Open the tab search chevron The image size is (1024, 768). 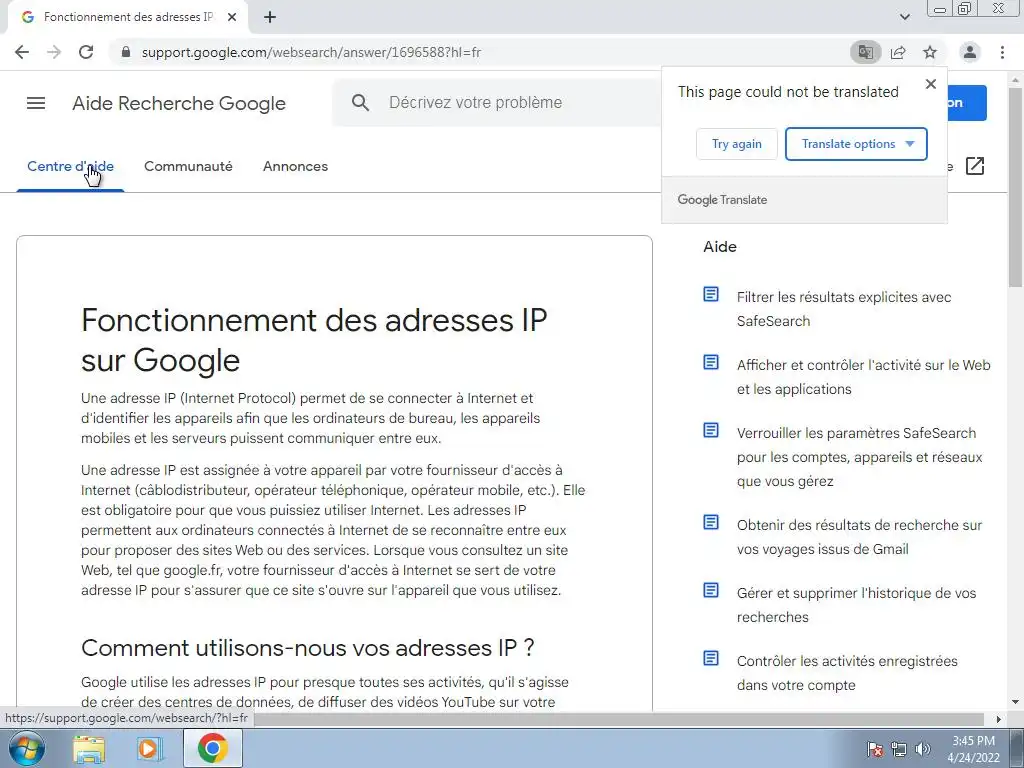(x=904, y=17)
